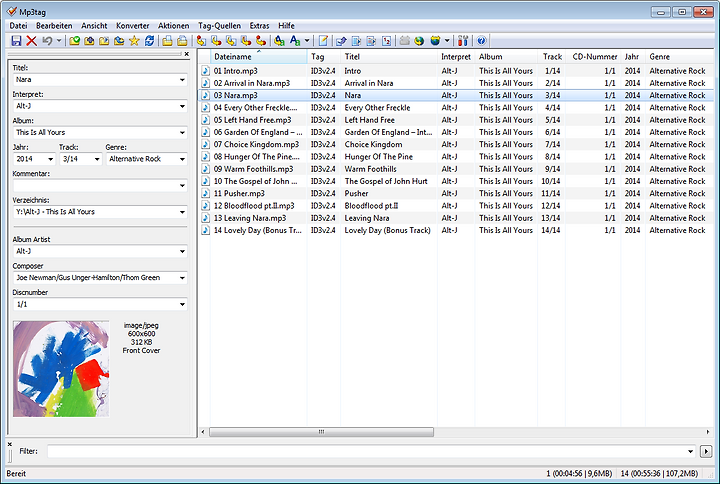
Task: Expand the Genre dropdown
Action: pyautogui.click(x=182, y=159)
